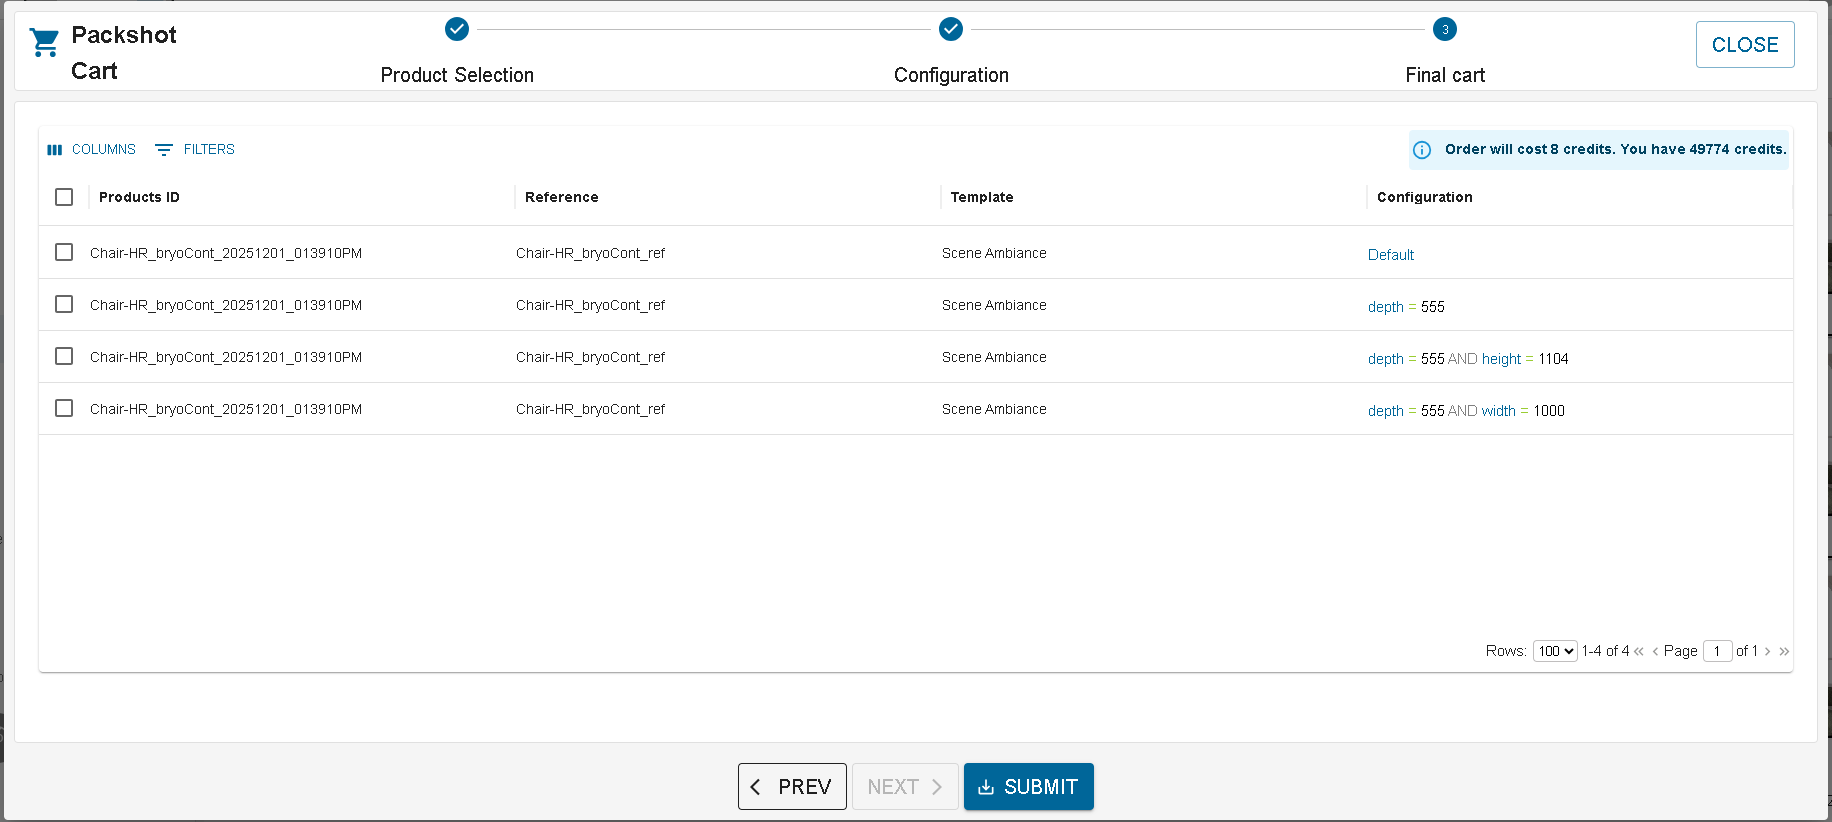Click the Final cart step number icon

coord(1444,29)
